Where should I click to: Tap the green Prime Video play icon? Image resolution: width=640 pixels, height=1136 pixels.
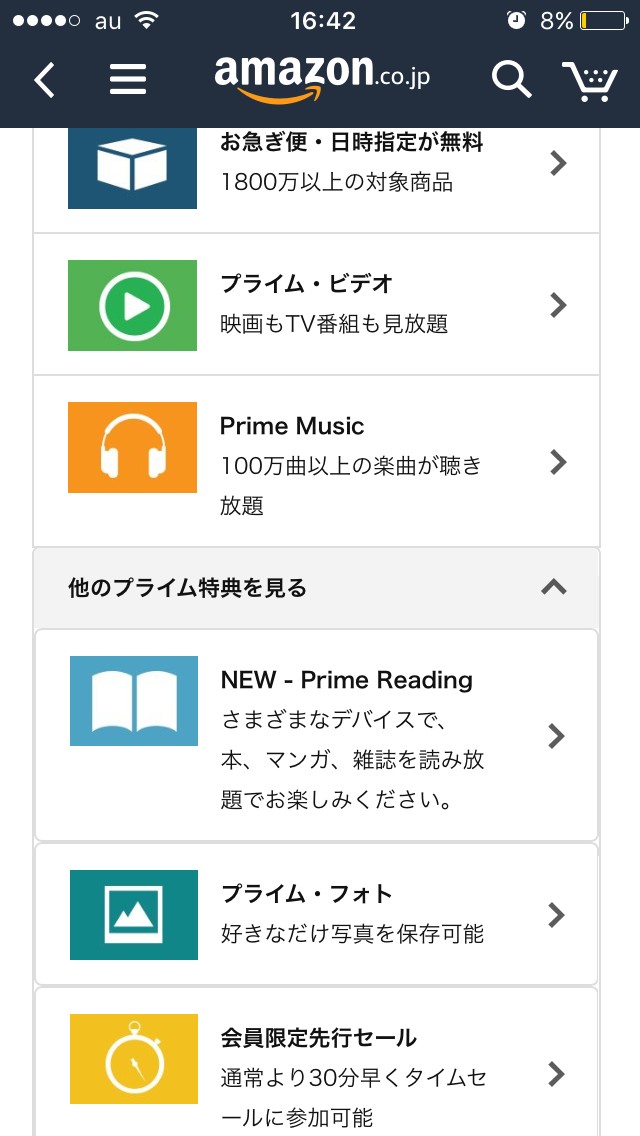pos(132,305)
